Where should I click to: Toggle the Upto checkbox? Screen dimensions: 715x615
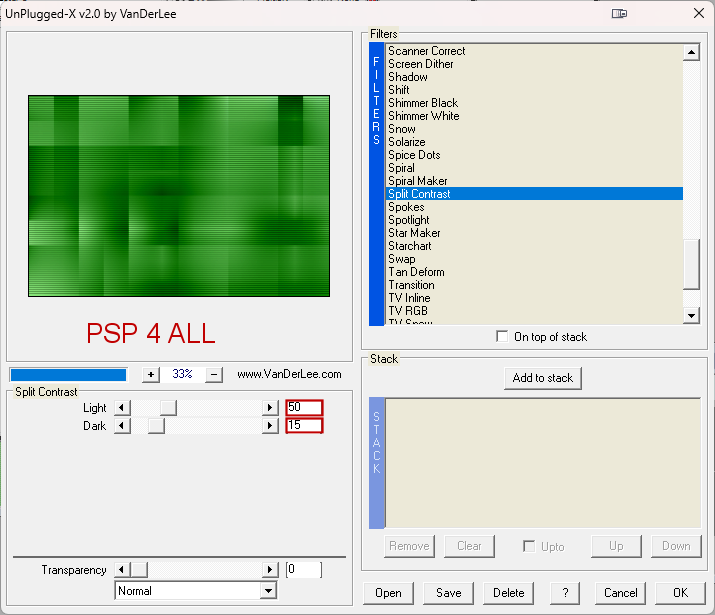(x=529, y=546)
